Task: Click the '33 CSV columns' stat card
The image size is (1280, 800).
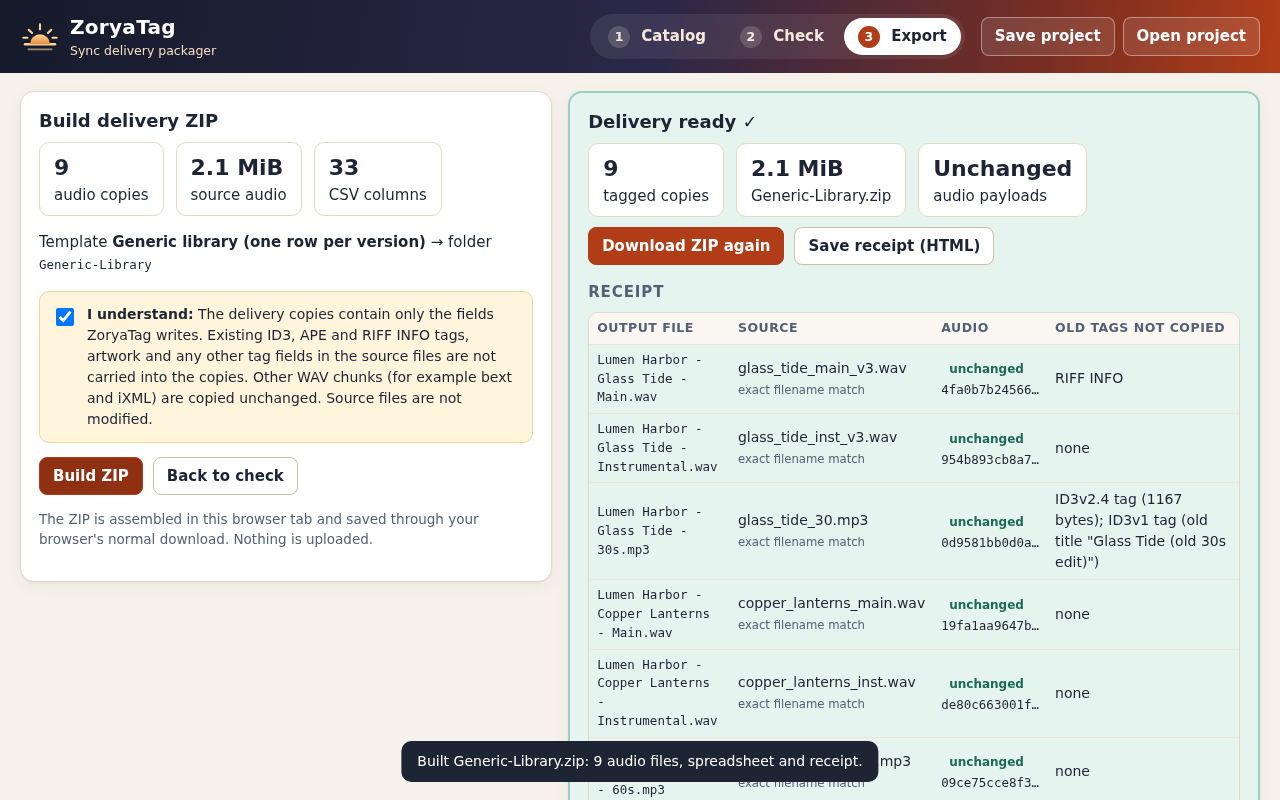Action: (378, 179)
